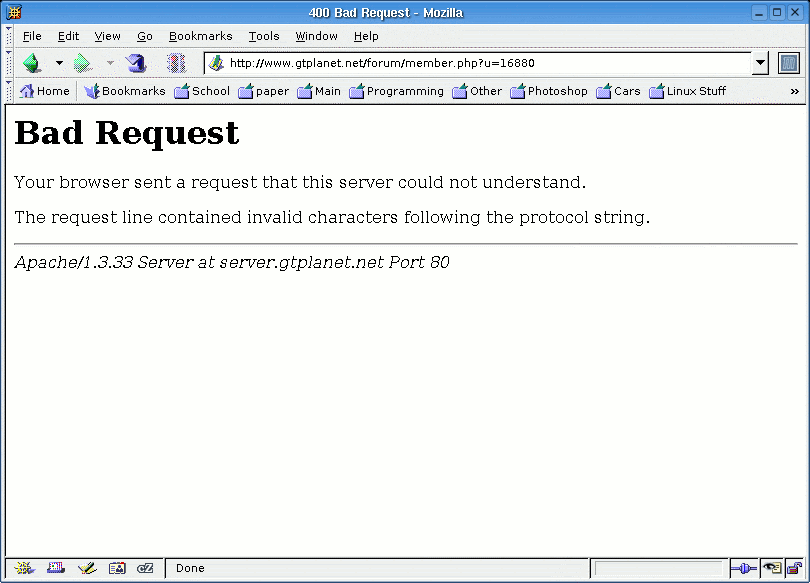Open the Window menu

point(316,36)
